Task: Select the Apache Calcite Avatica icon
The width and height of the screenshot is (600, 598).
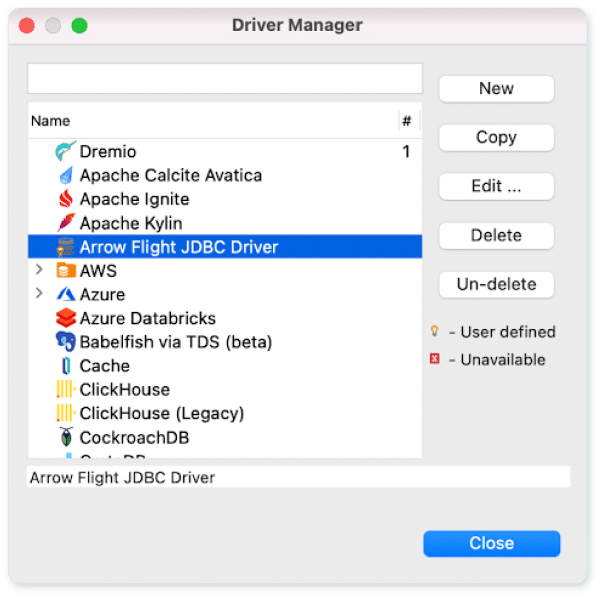Action: click(66, 176)
